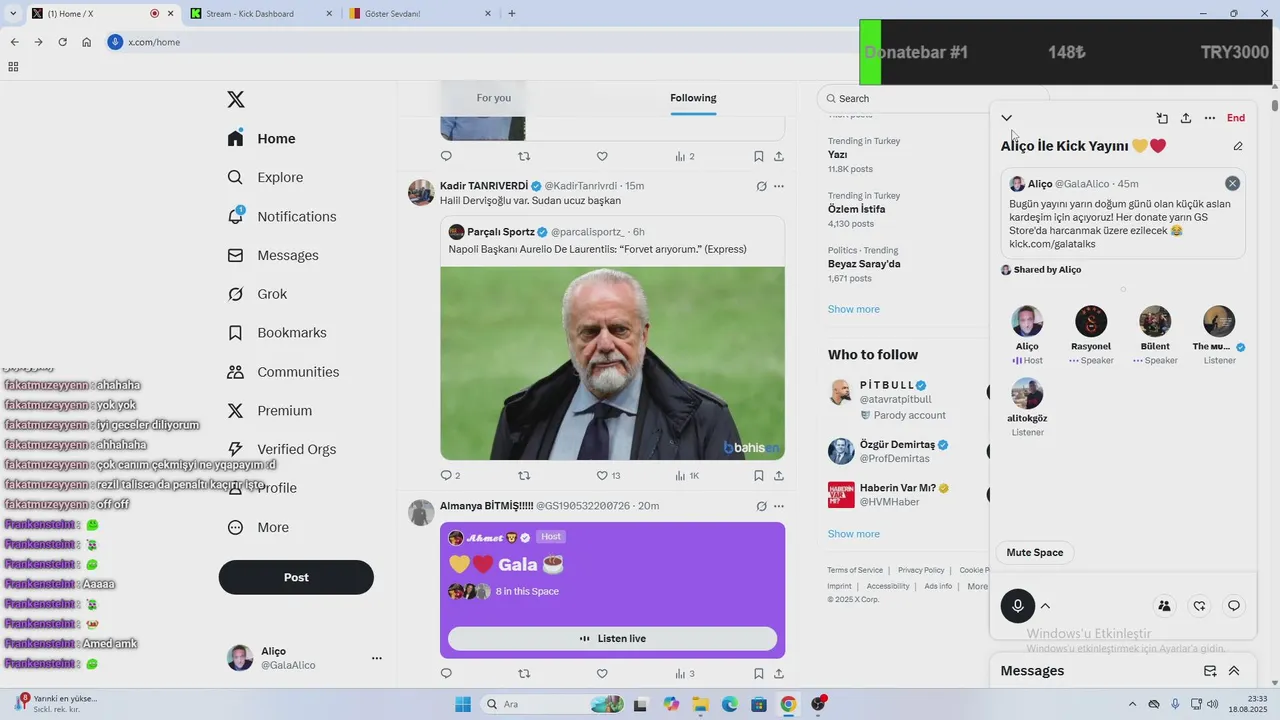Screen dimensions: 1280x720
Task: Open more options on Almanya BİTMİŞ post
Action: 779,506
